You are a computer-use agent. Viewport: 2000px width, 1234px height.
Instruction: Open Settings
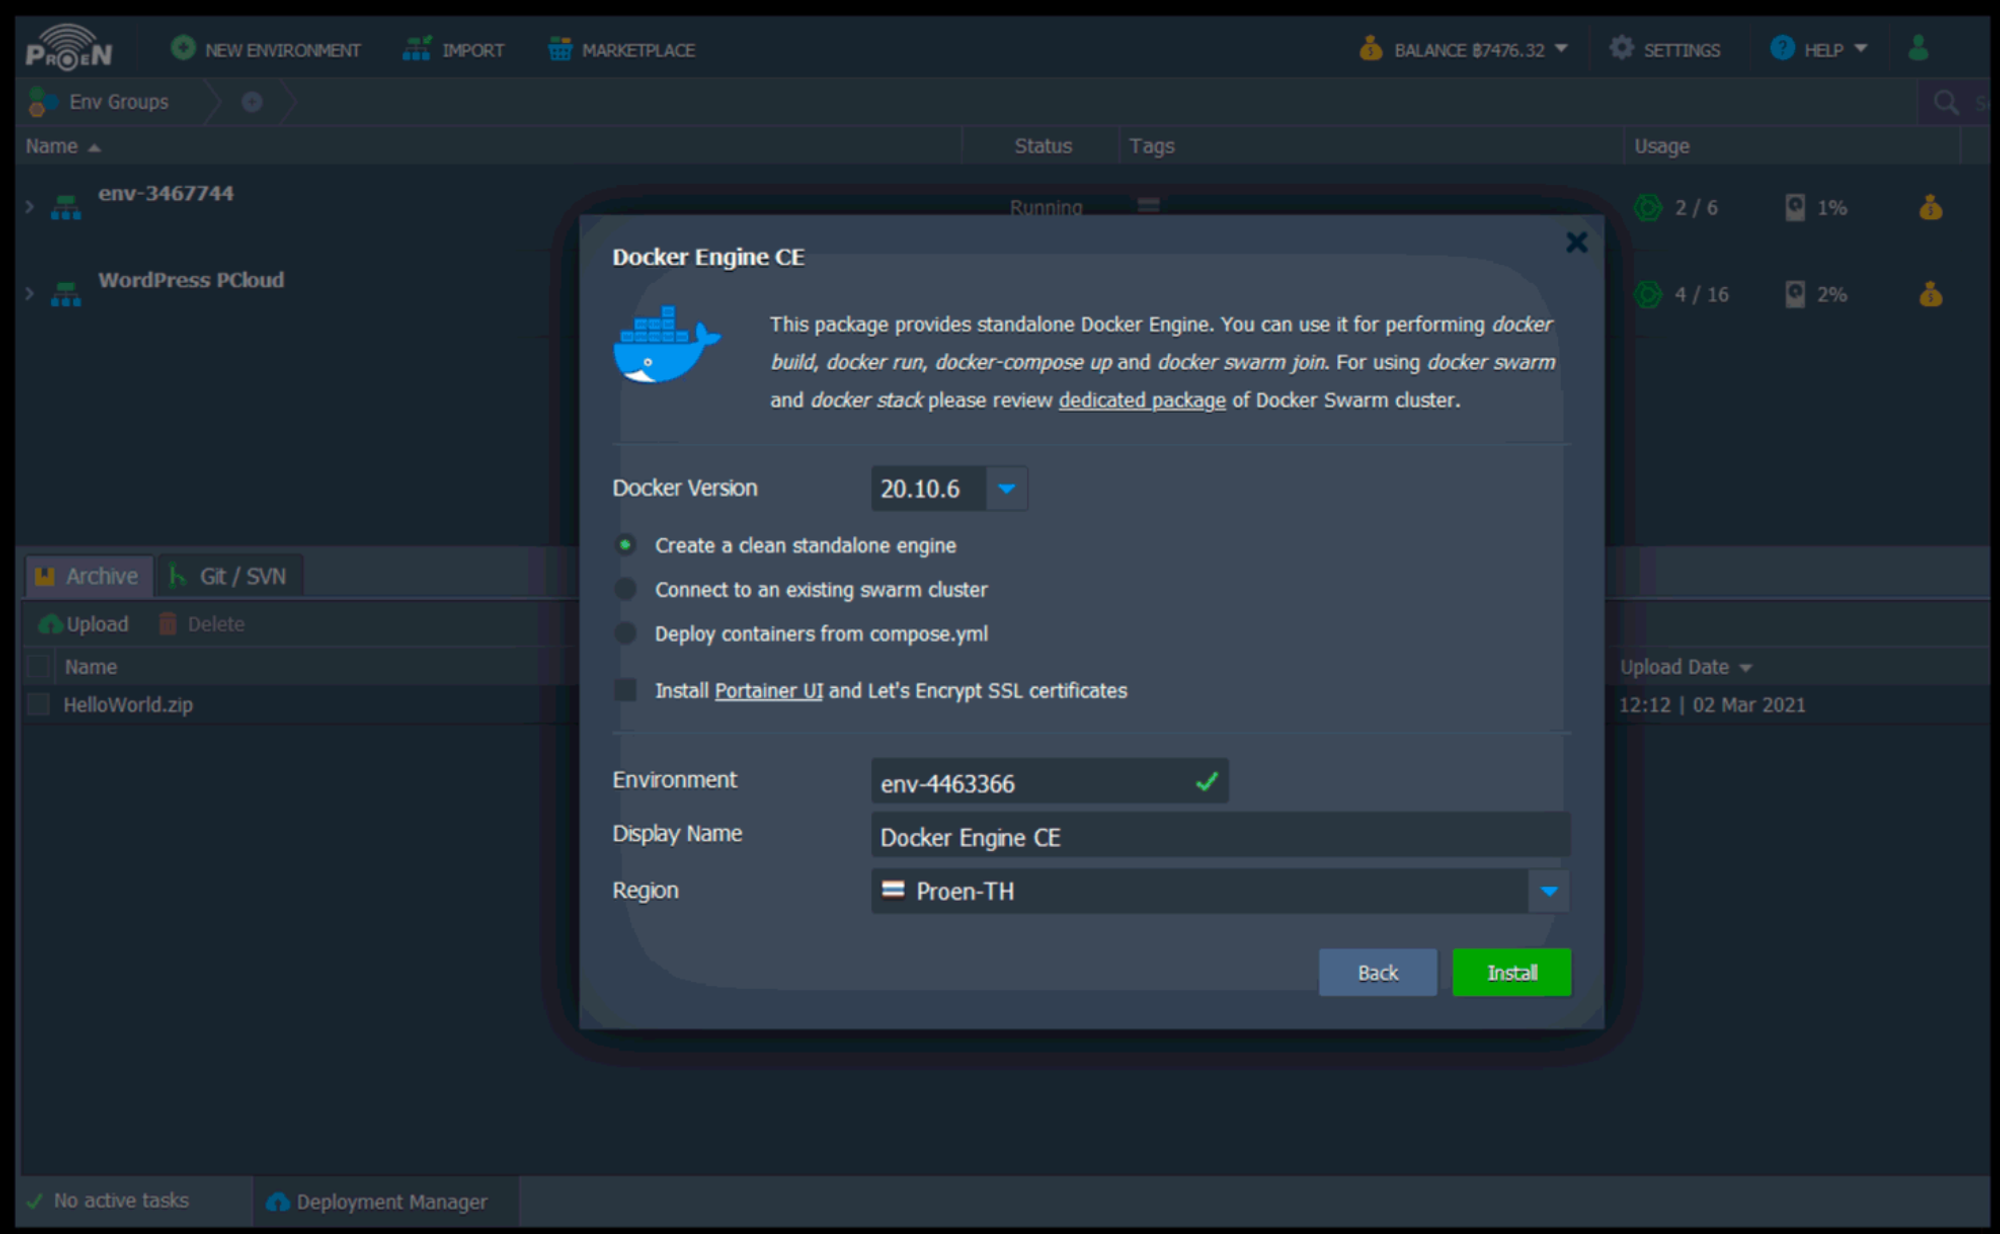[x=1665, y=49]
